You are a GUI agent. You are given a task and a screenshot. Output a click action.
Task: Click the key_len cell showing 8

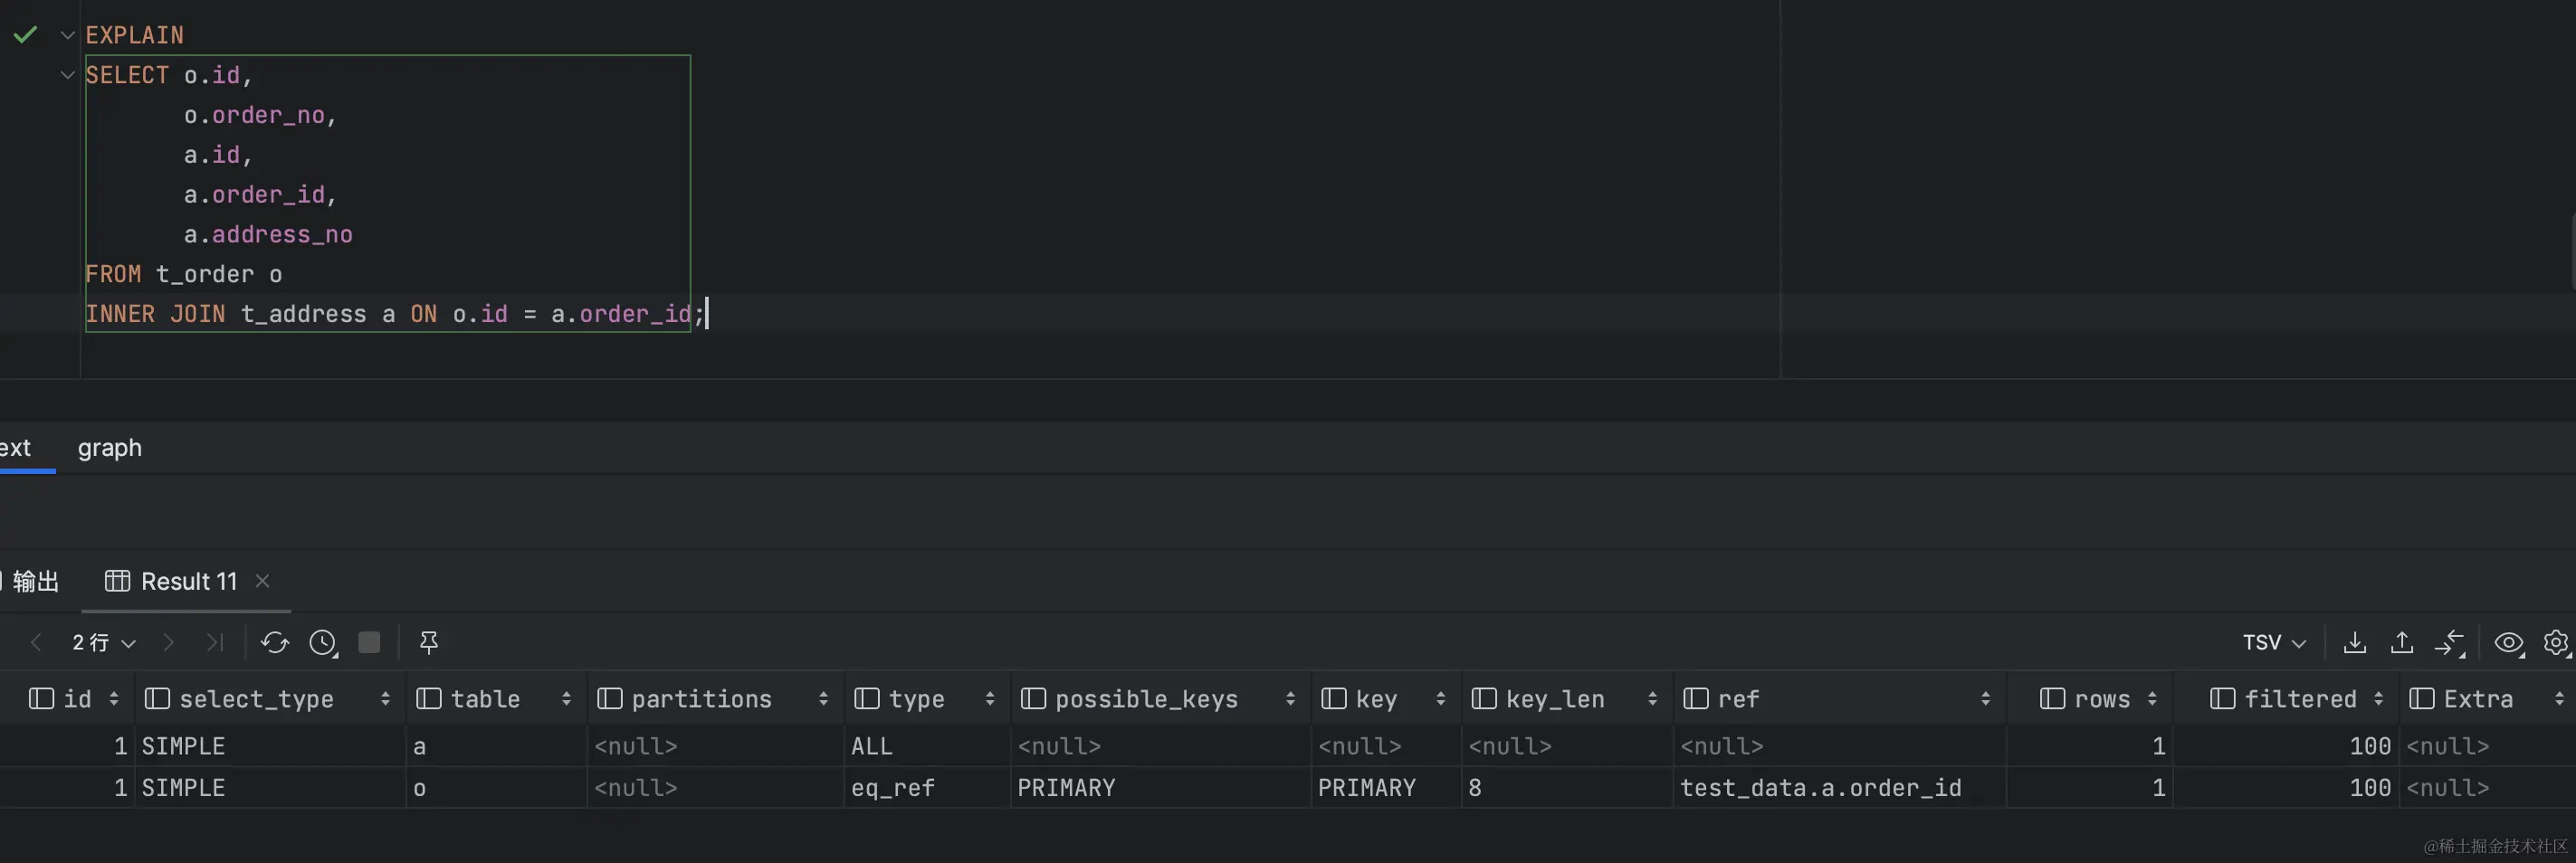[1567, 787]
